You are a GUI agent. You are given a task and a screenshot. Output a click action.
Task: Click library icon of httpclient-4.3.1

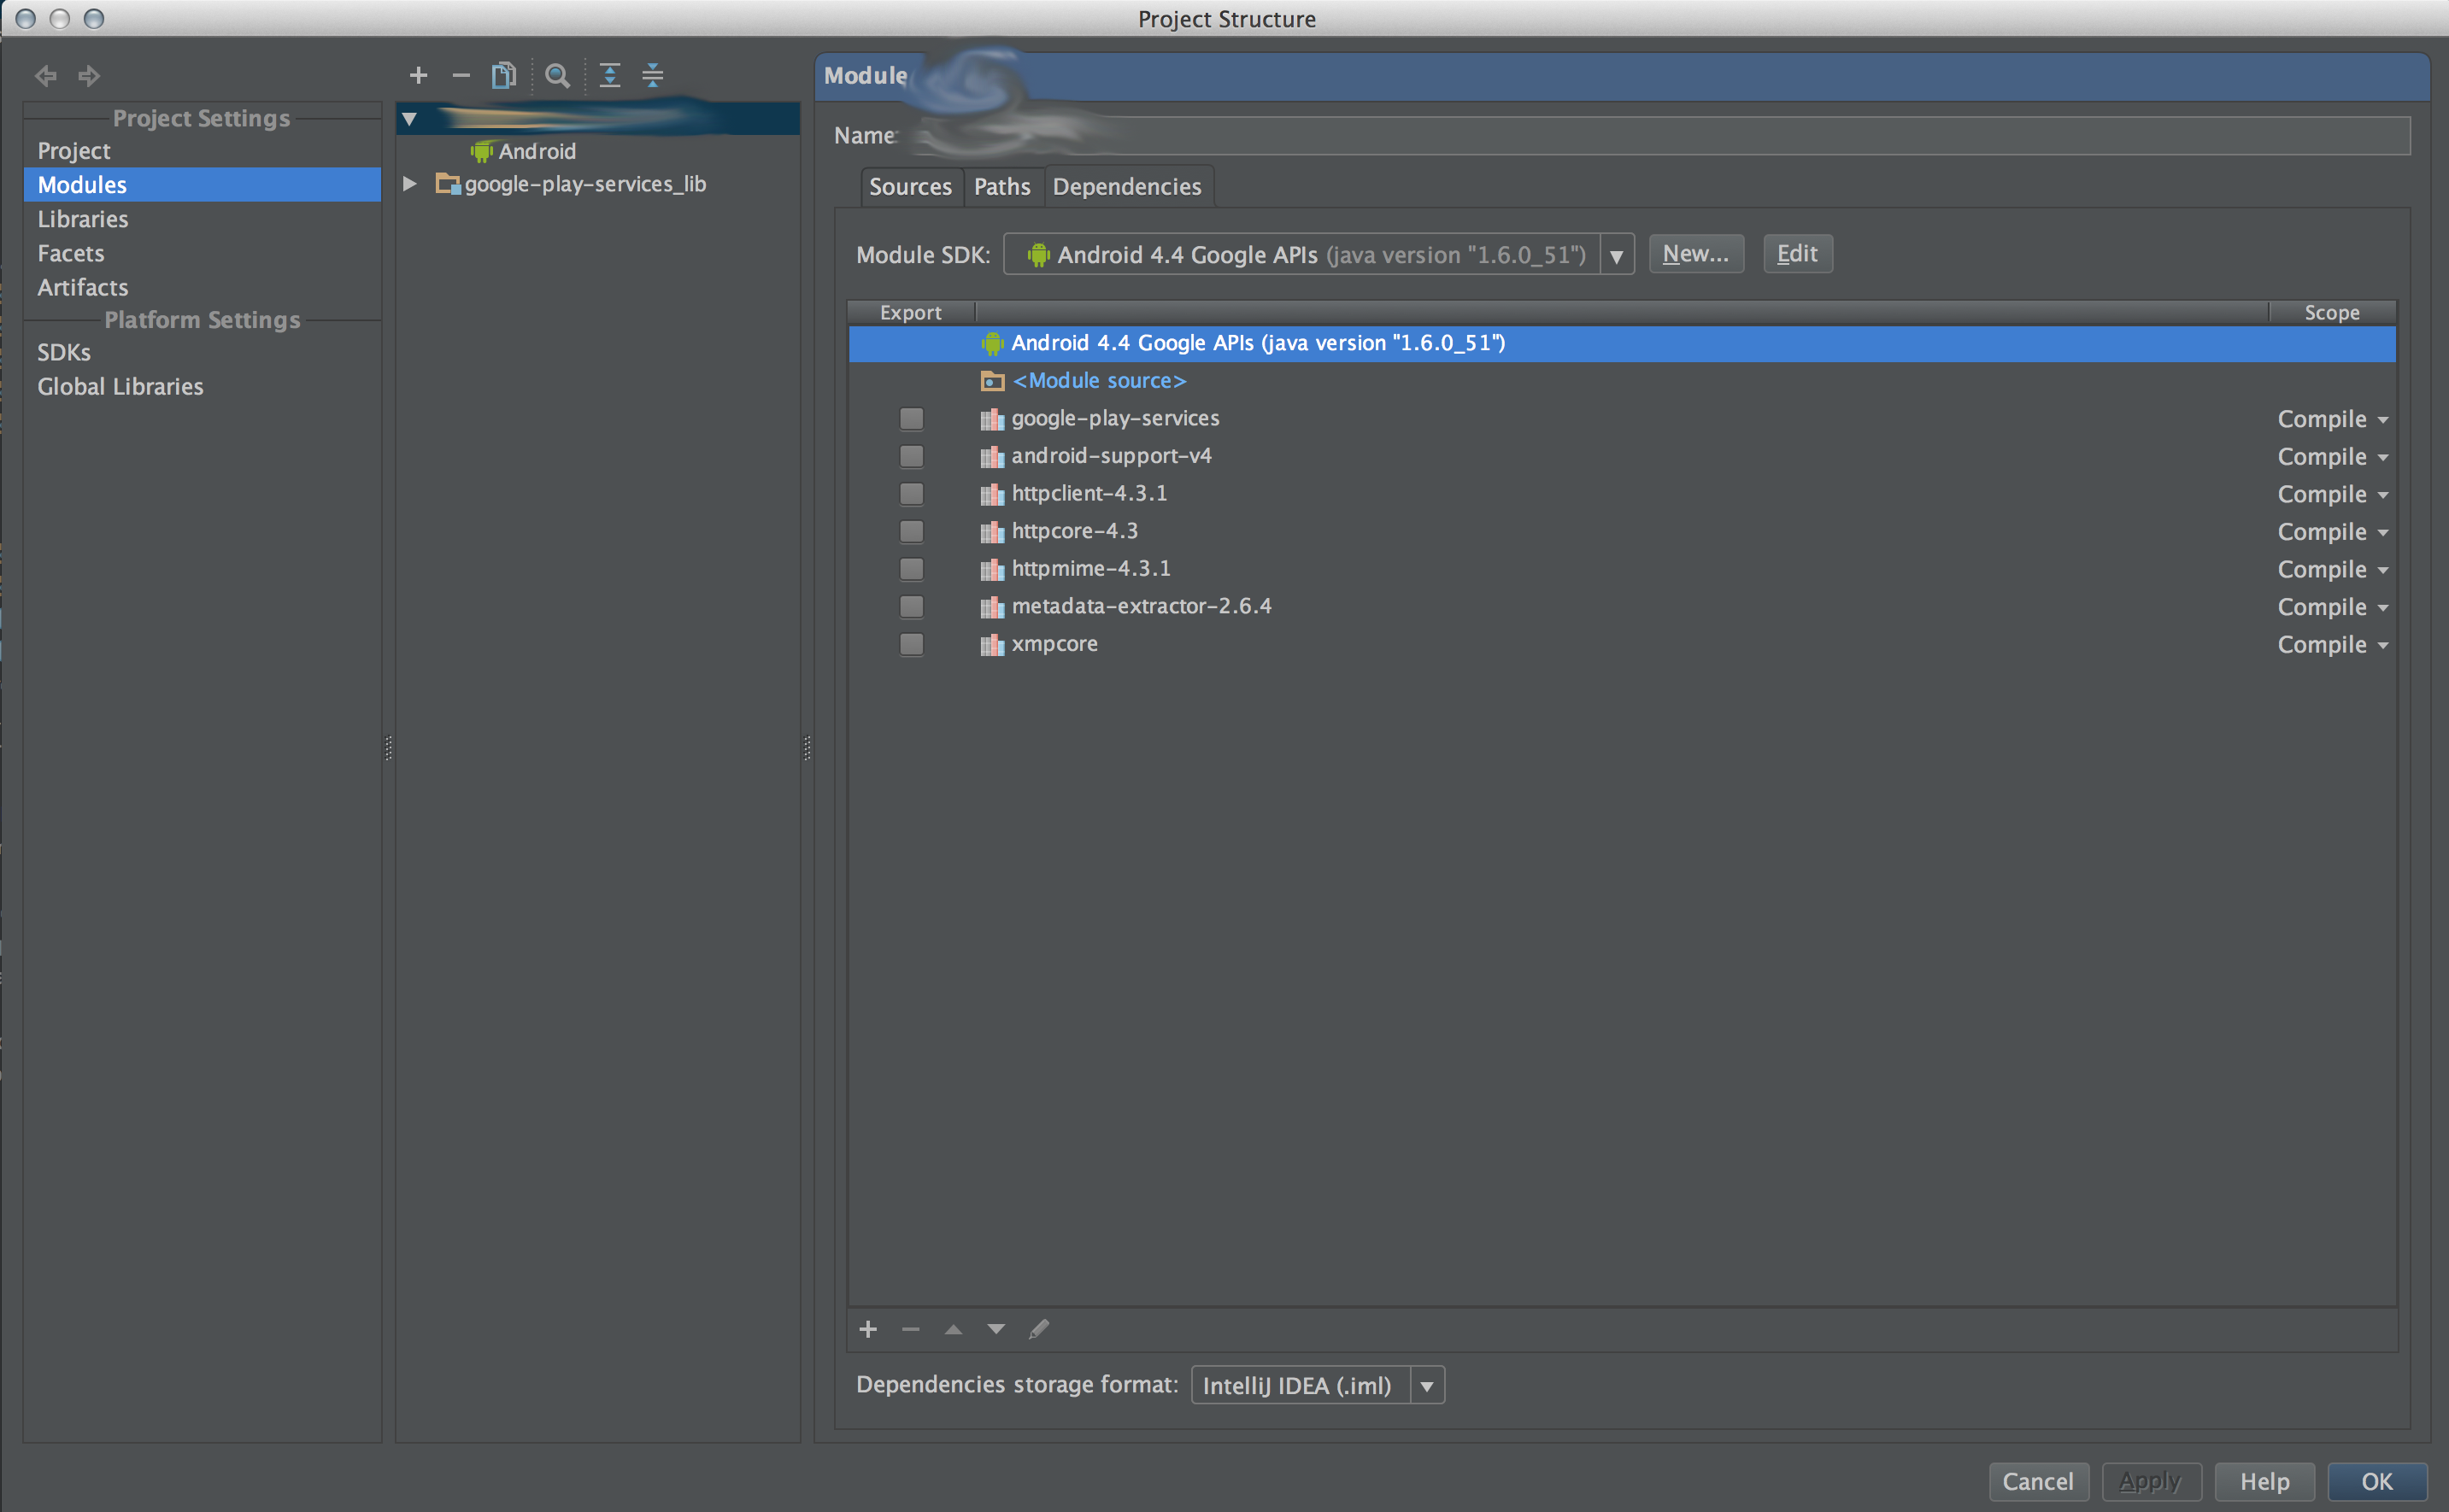[992, 494]
